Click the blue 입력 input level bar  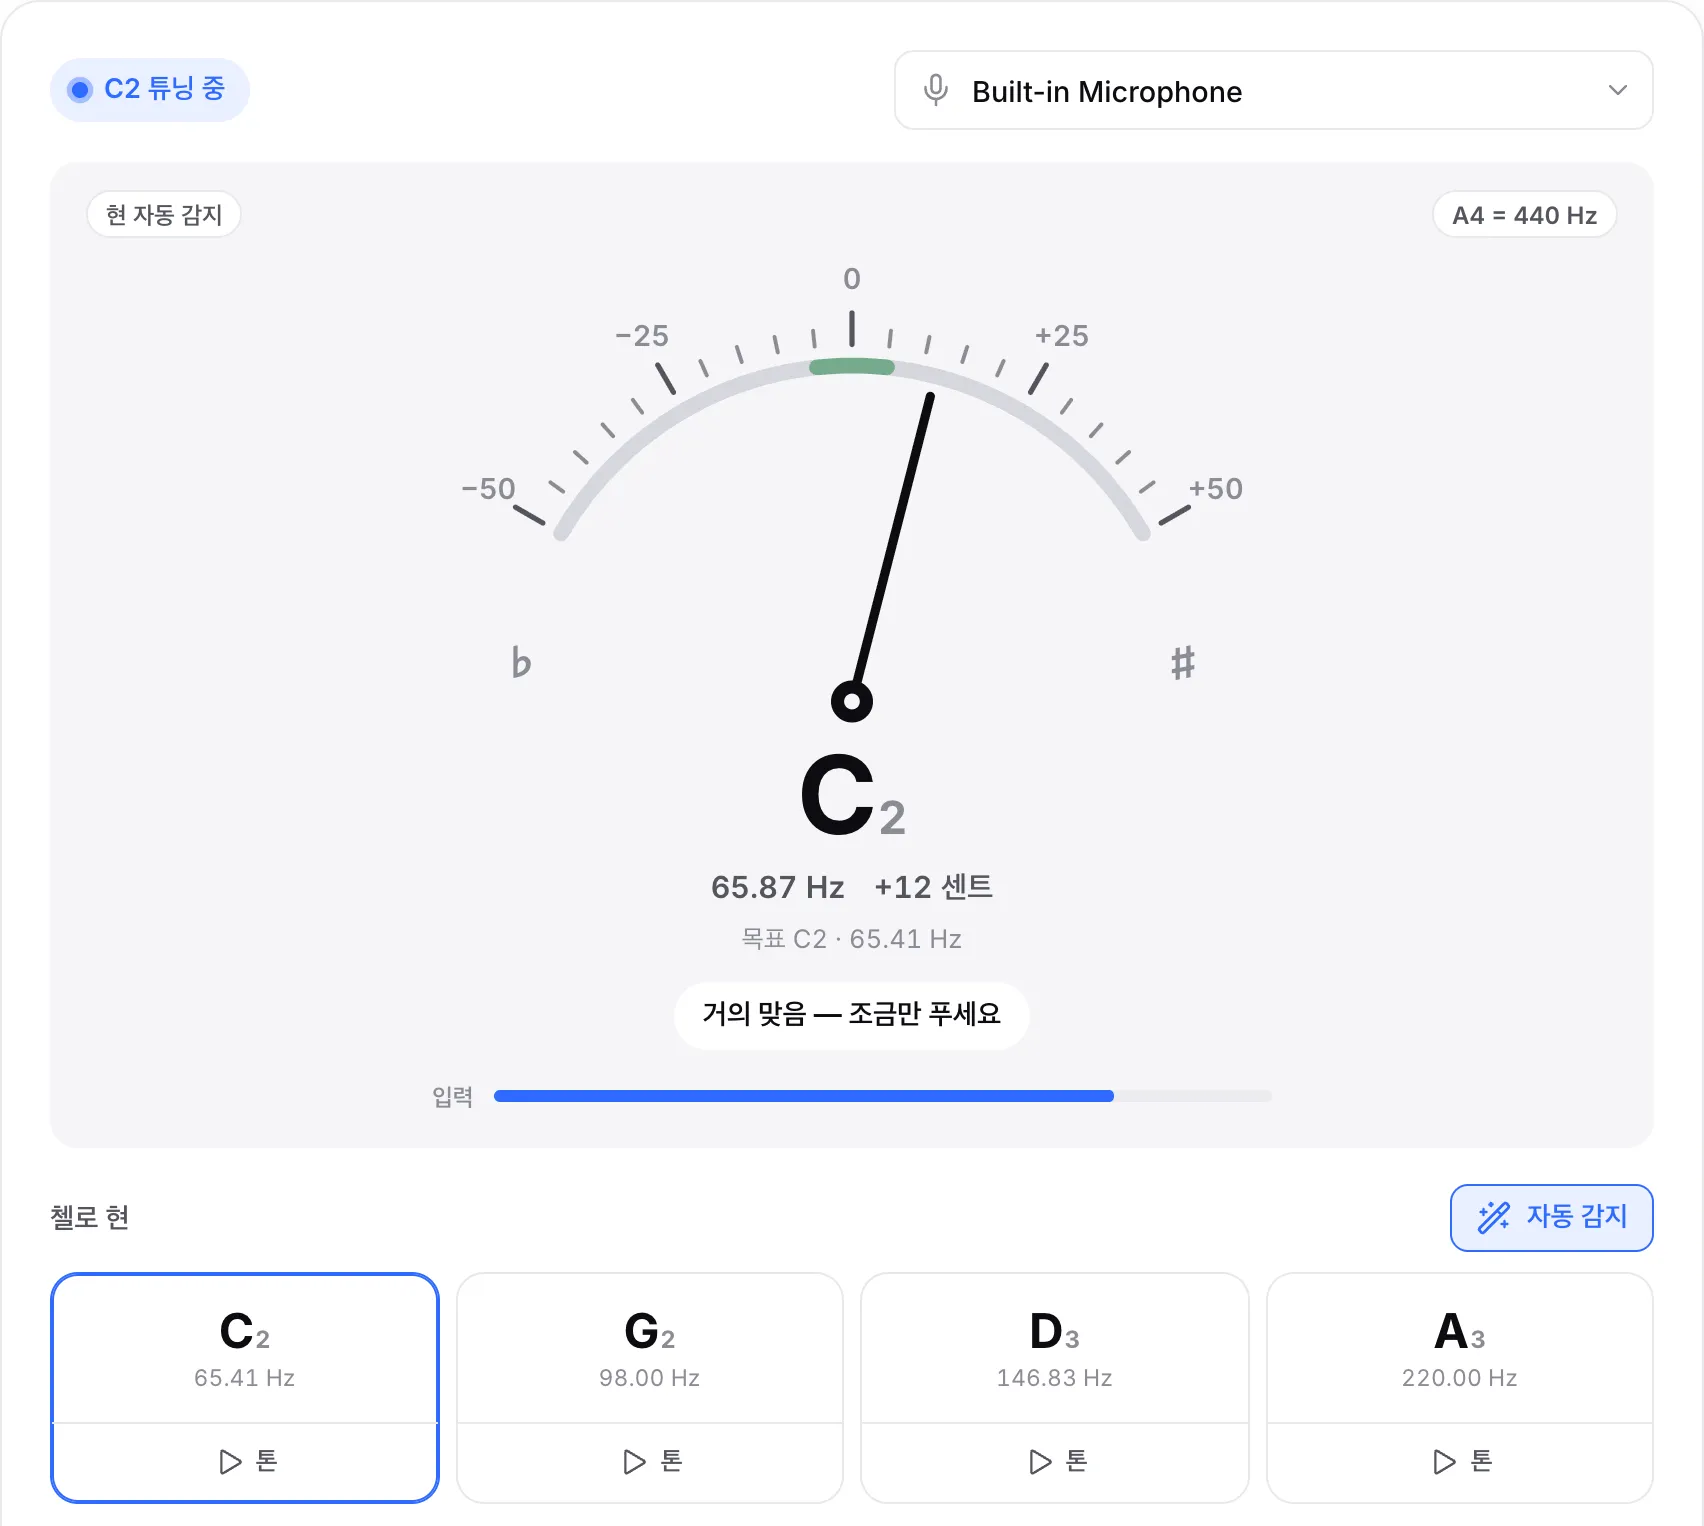click(804, 1096)
